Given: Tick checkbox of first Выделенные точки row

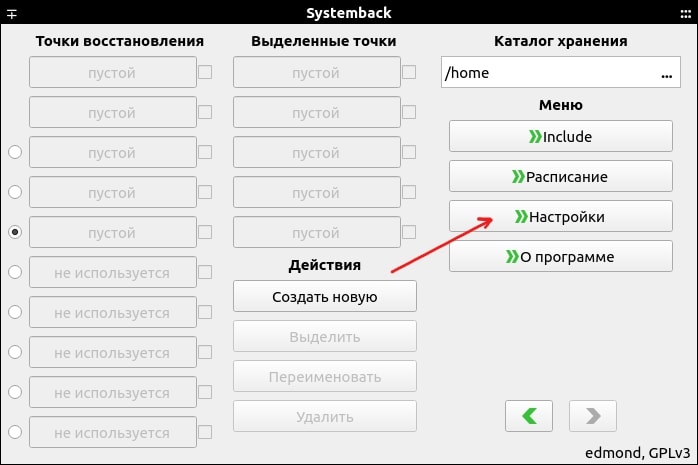Looking at the screenshot, I should [409, 72].
